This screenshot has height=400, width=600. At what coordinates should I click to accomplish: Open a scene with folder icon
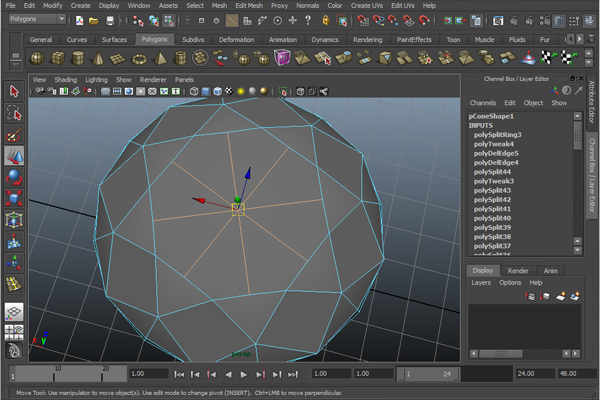click(94, 21)
